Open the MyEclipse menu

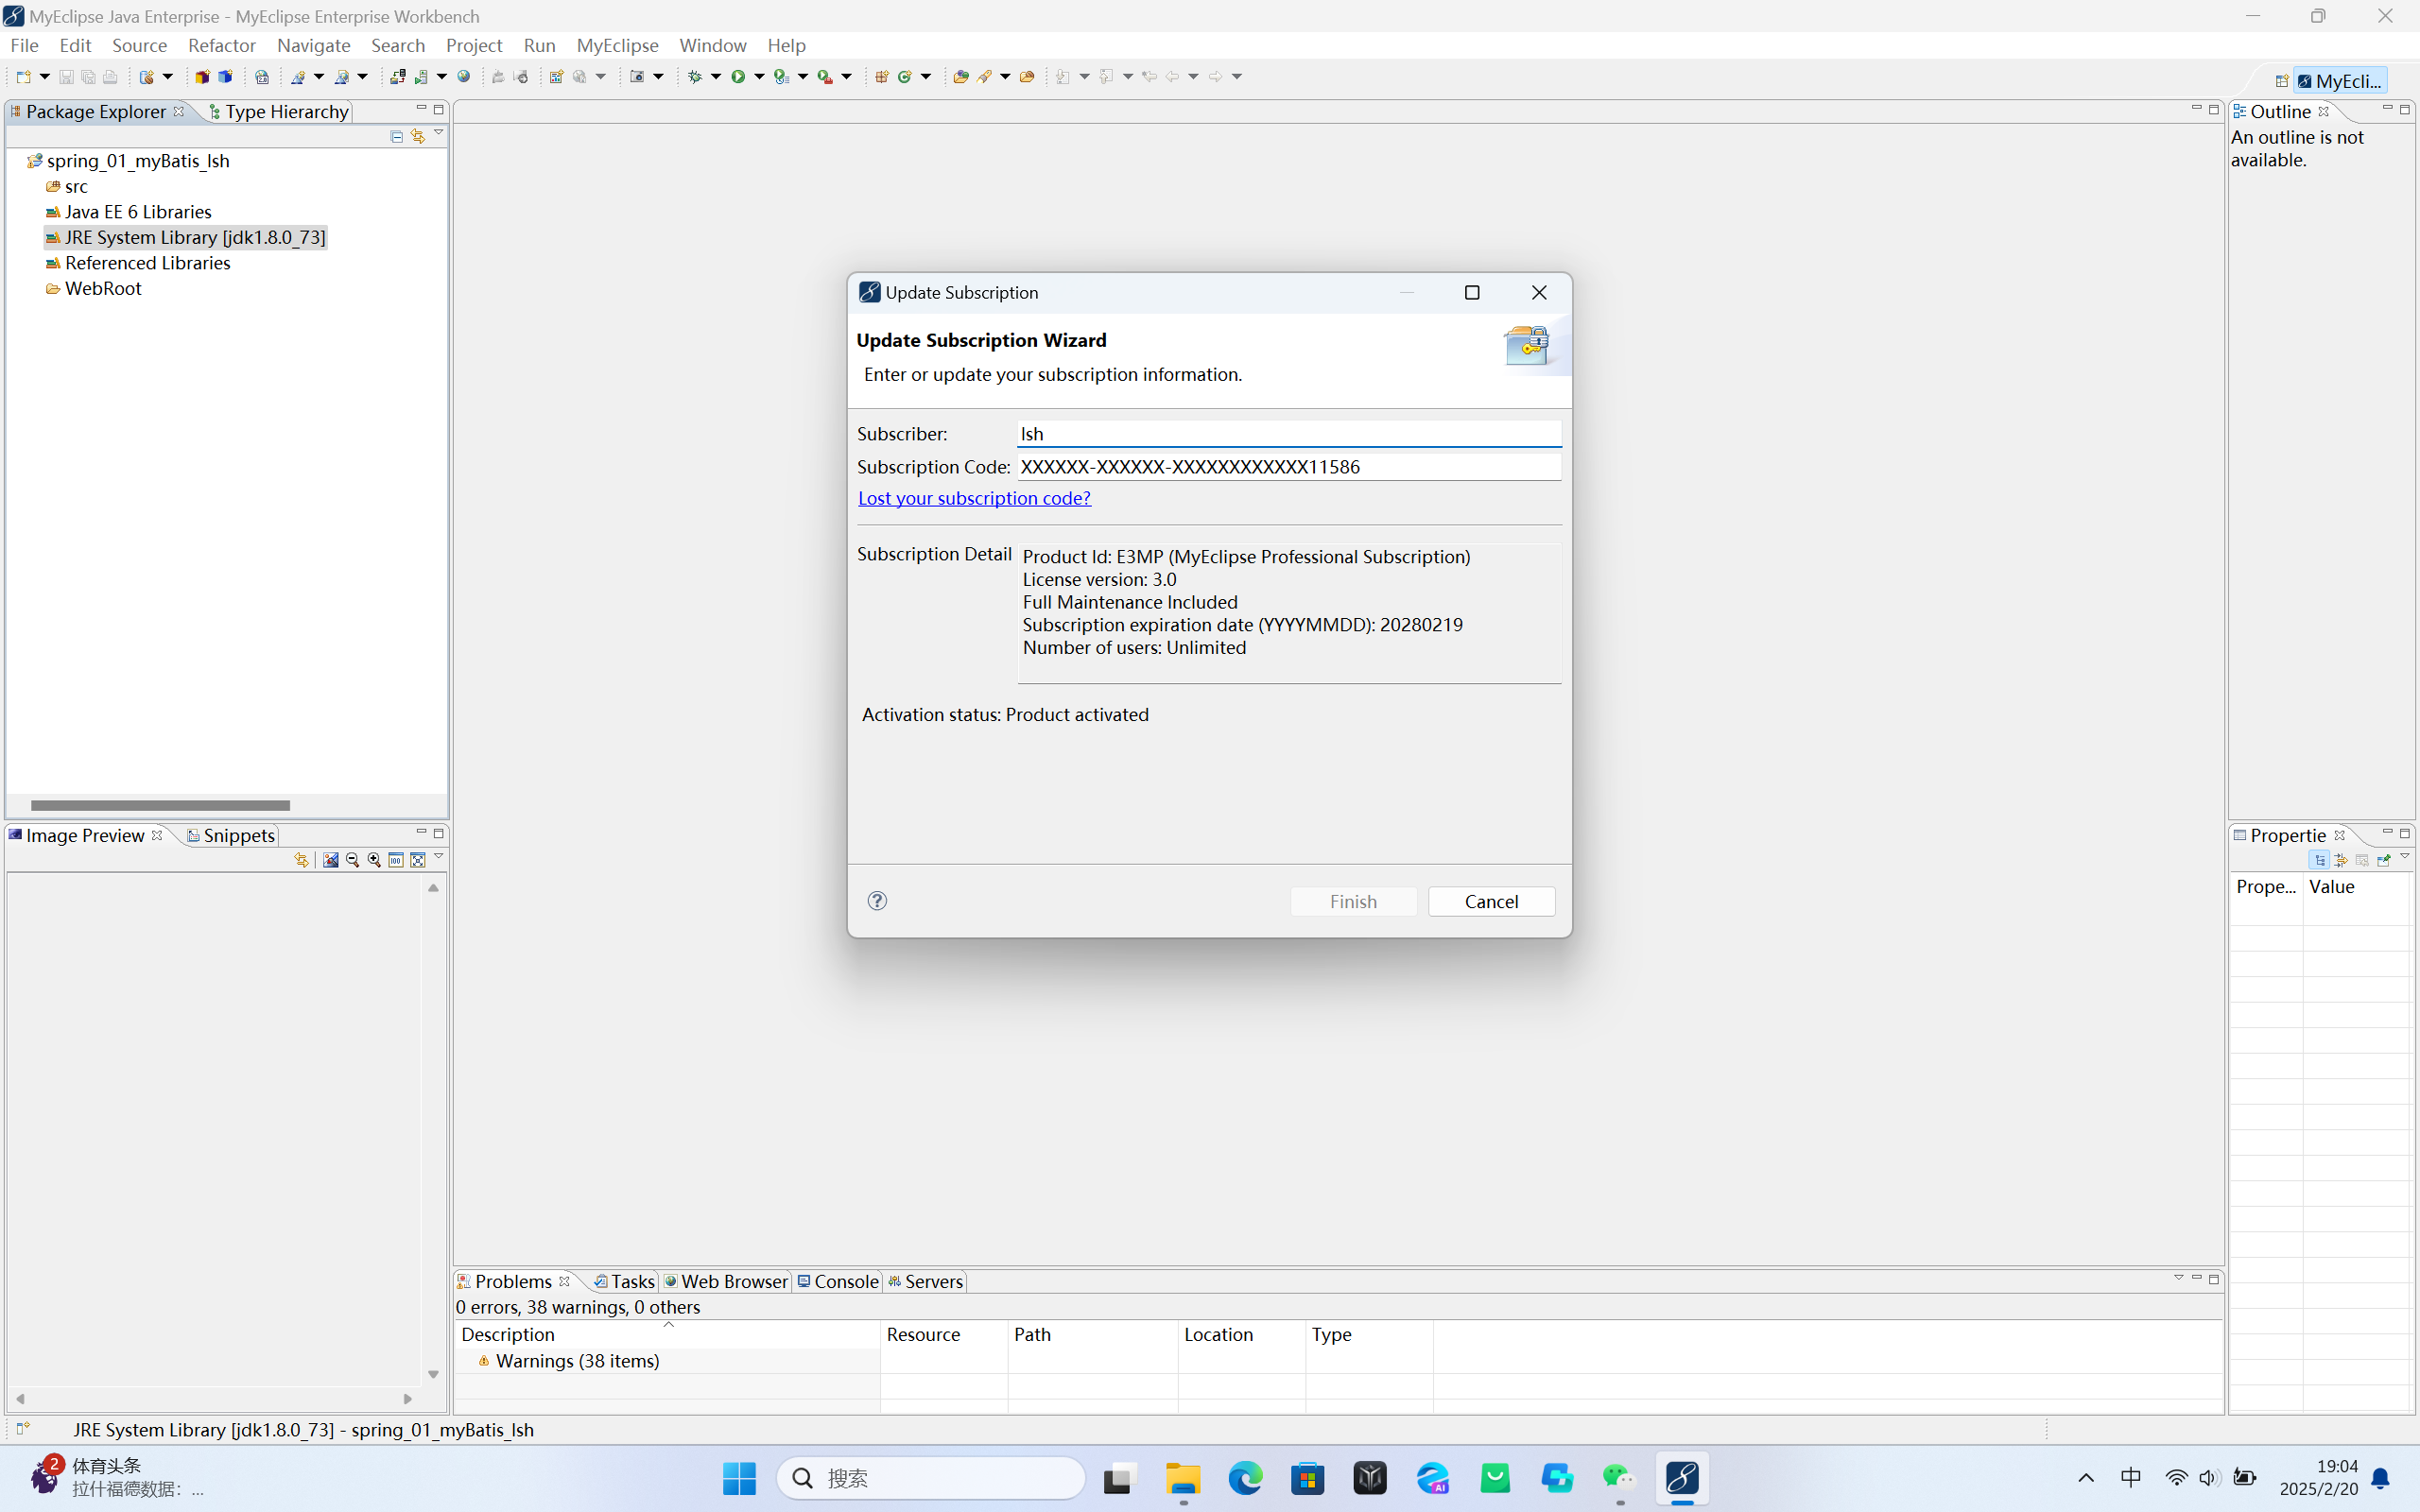pos(617,45)
